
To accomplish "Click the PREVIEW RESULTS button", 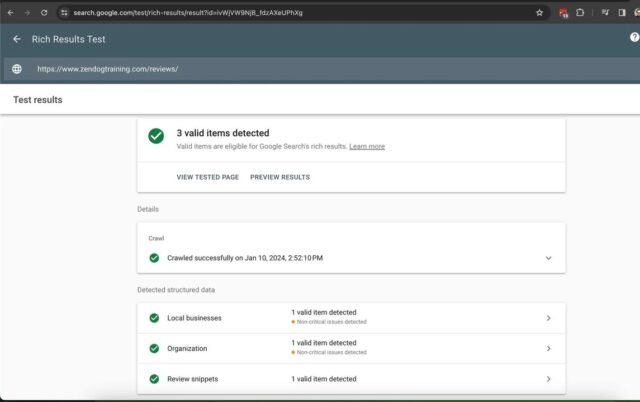I will [x=280, y=177].
